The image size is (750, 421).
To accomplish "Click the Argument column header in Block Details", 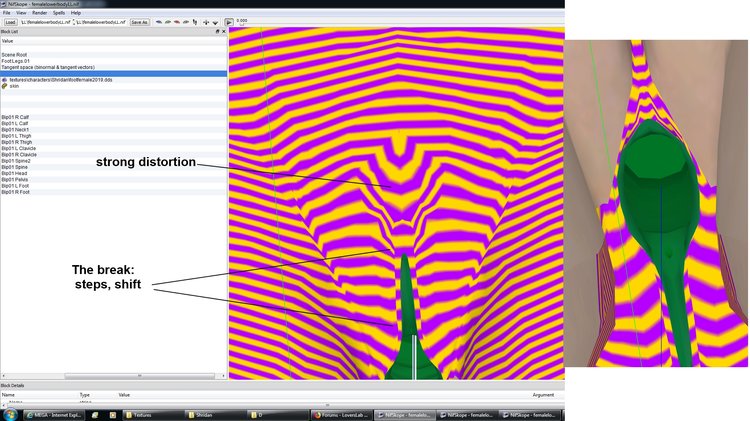I will (x=543, y=395).
